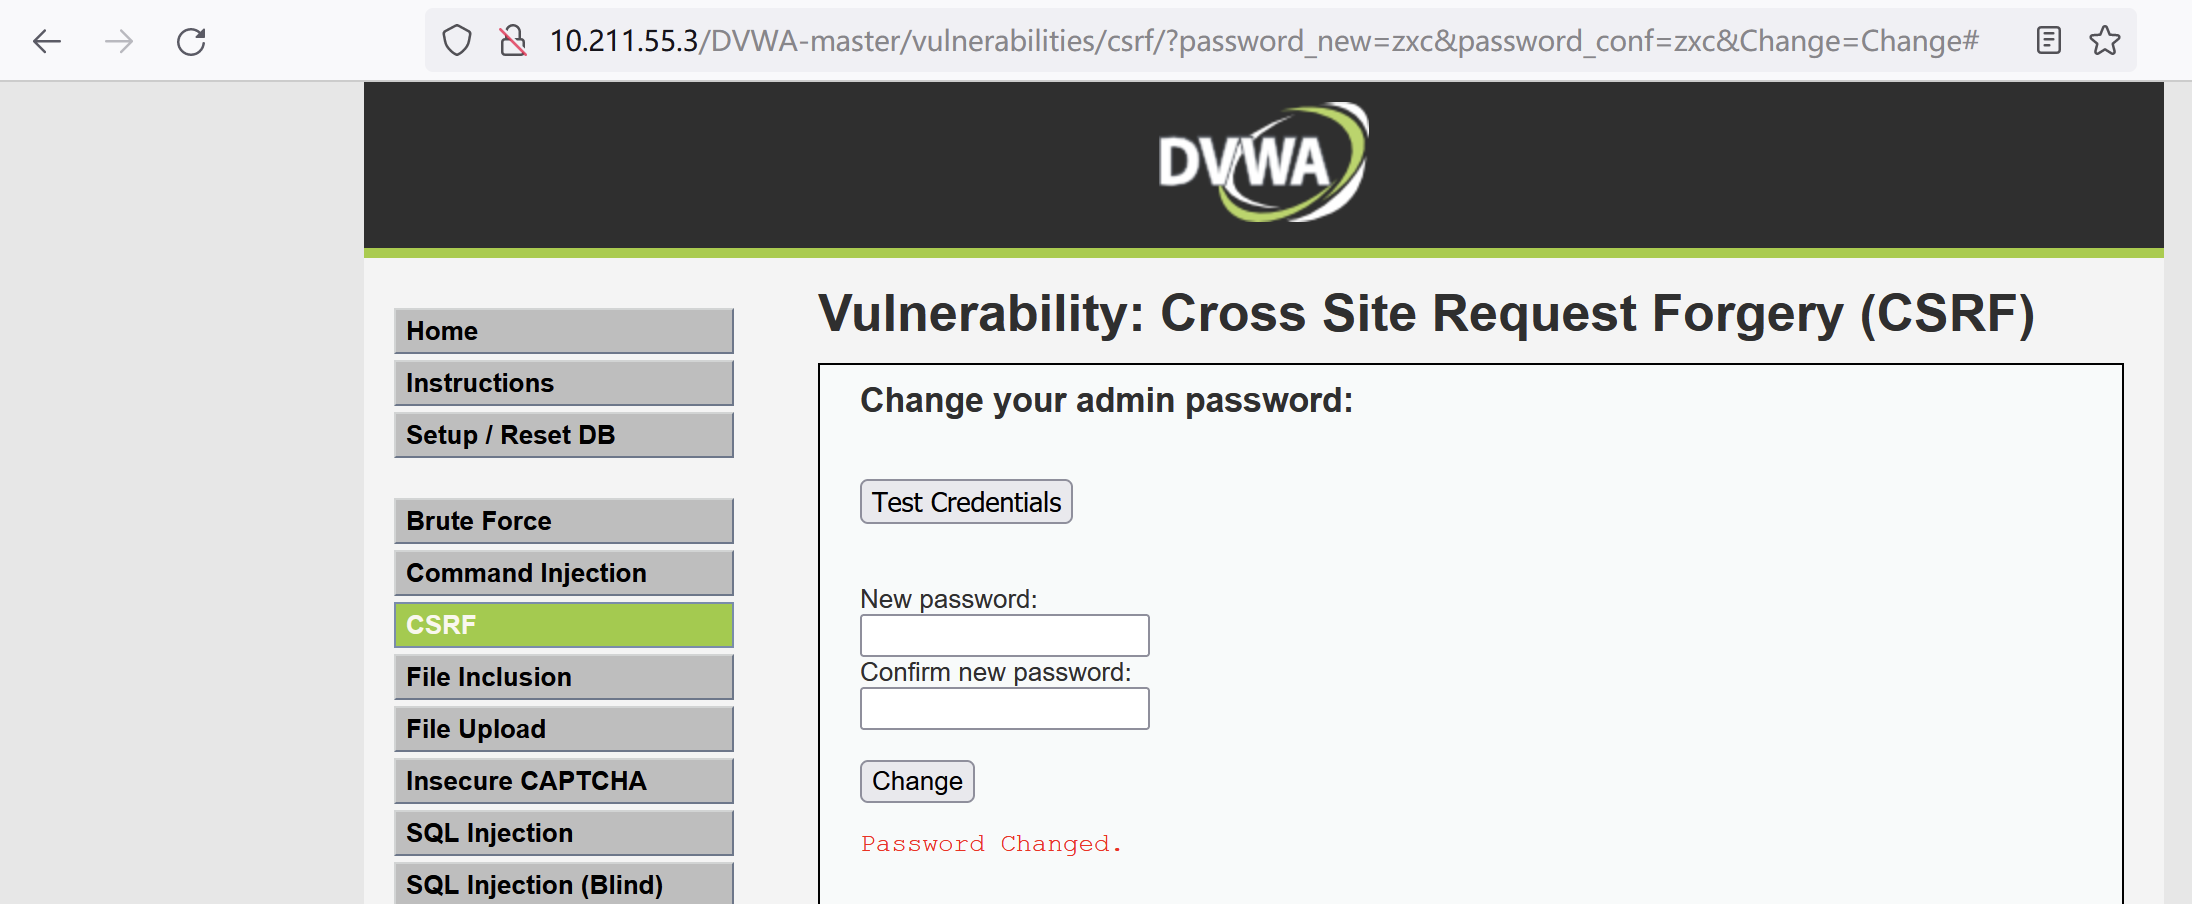
Task: Navigate to Insecure CAPTCHA
Action: [x=563, y=780]
